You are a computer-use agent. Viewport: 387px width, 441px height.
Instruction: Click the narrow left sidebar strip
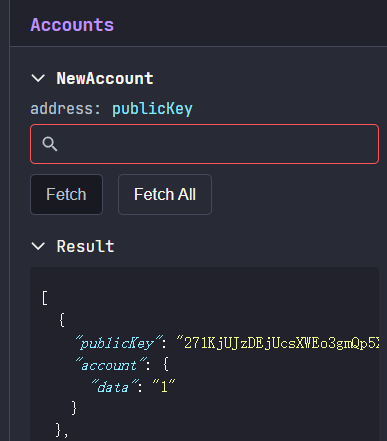click(5, 220)
